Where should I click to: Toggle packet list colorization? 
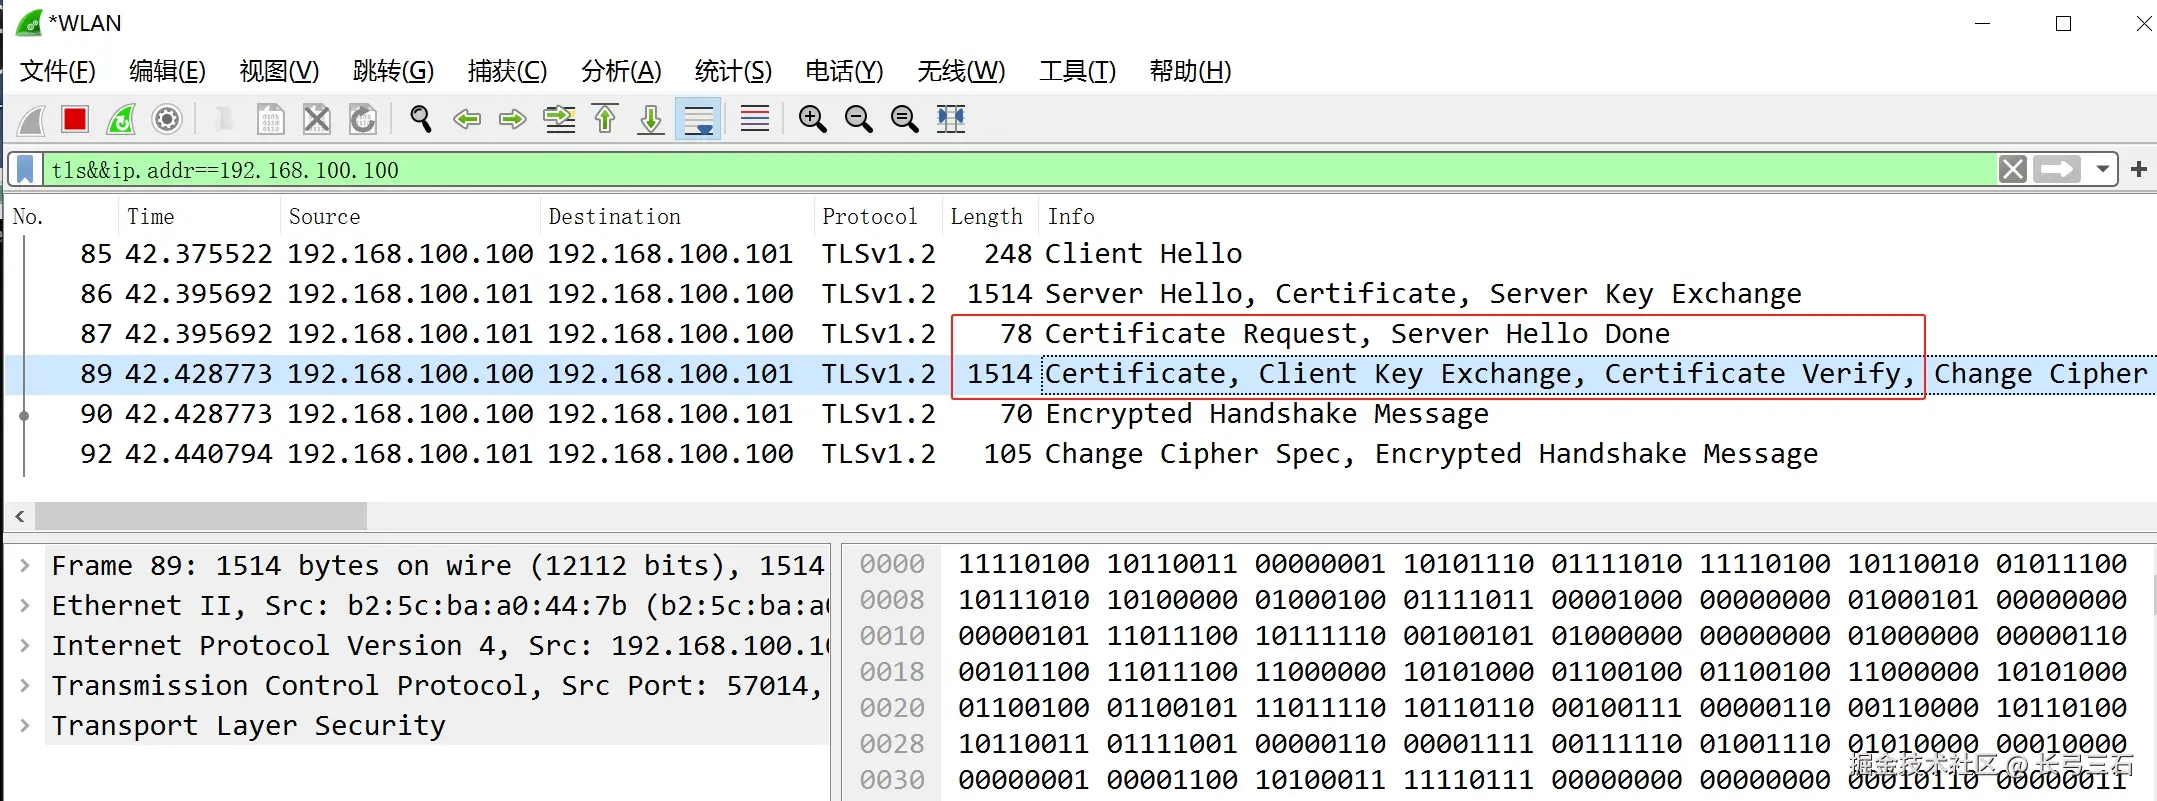(x=755, y=120)
